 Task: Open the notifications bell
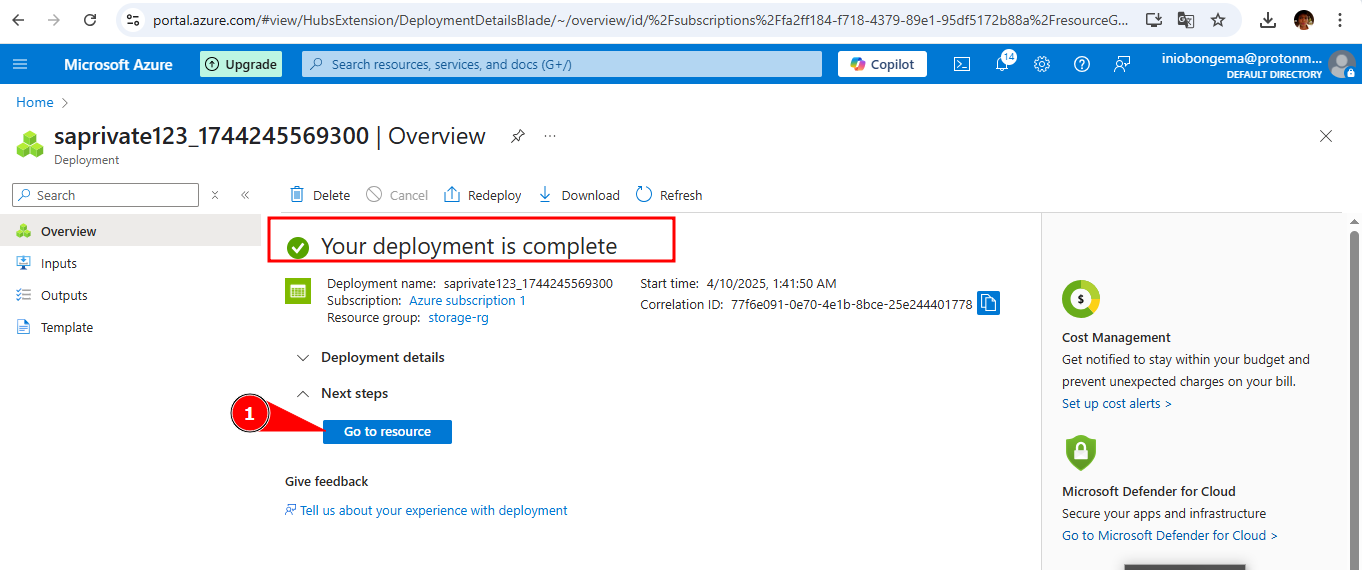[1002, 64]
